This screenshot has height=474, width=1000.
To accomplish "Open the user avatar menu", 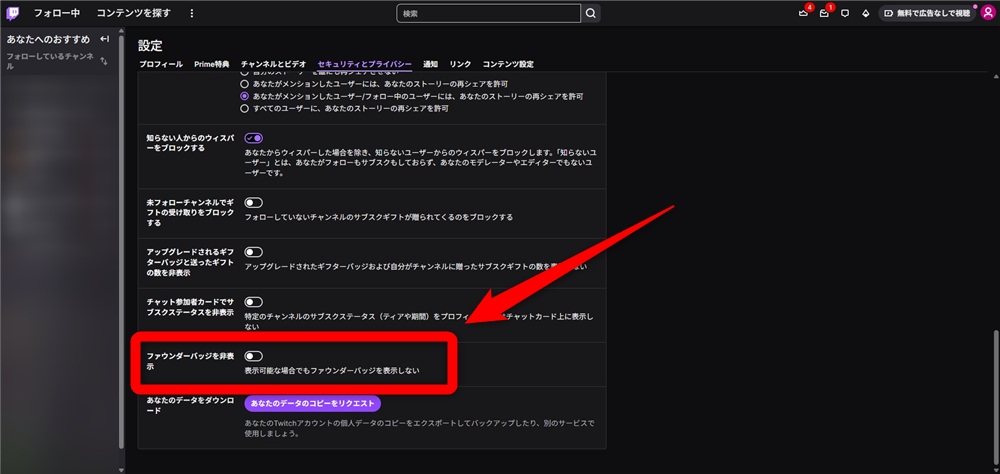I will (987, 13).
